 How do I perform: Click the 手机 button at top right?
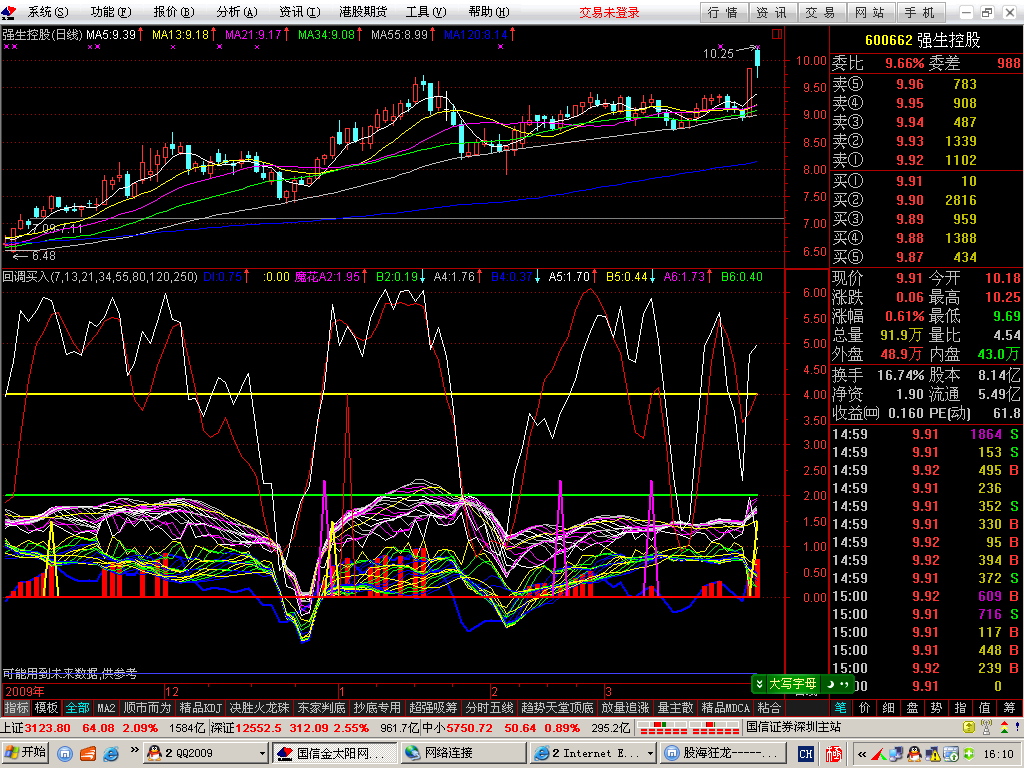920,12
